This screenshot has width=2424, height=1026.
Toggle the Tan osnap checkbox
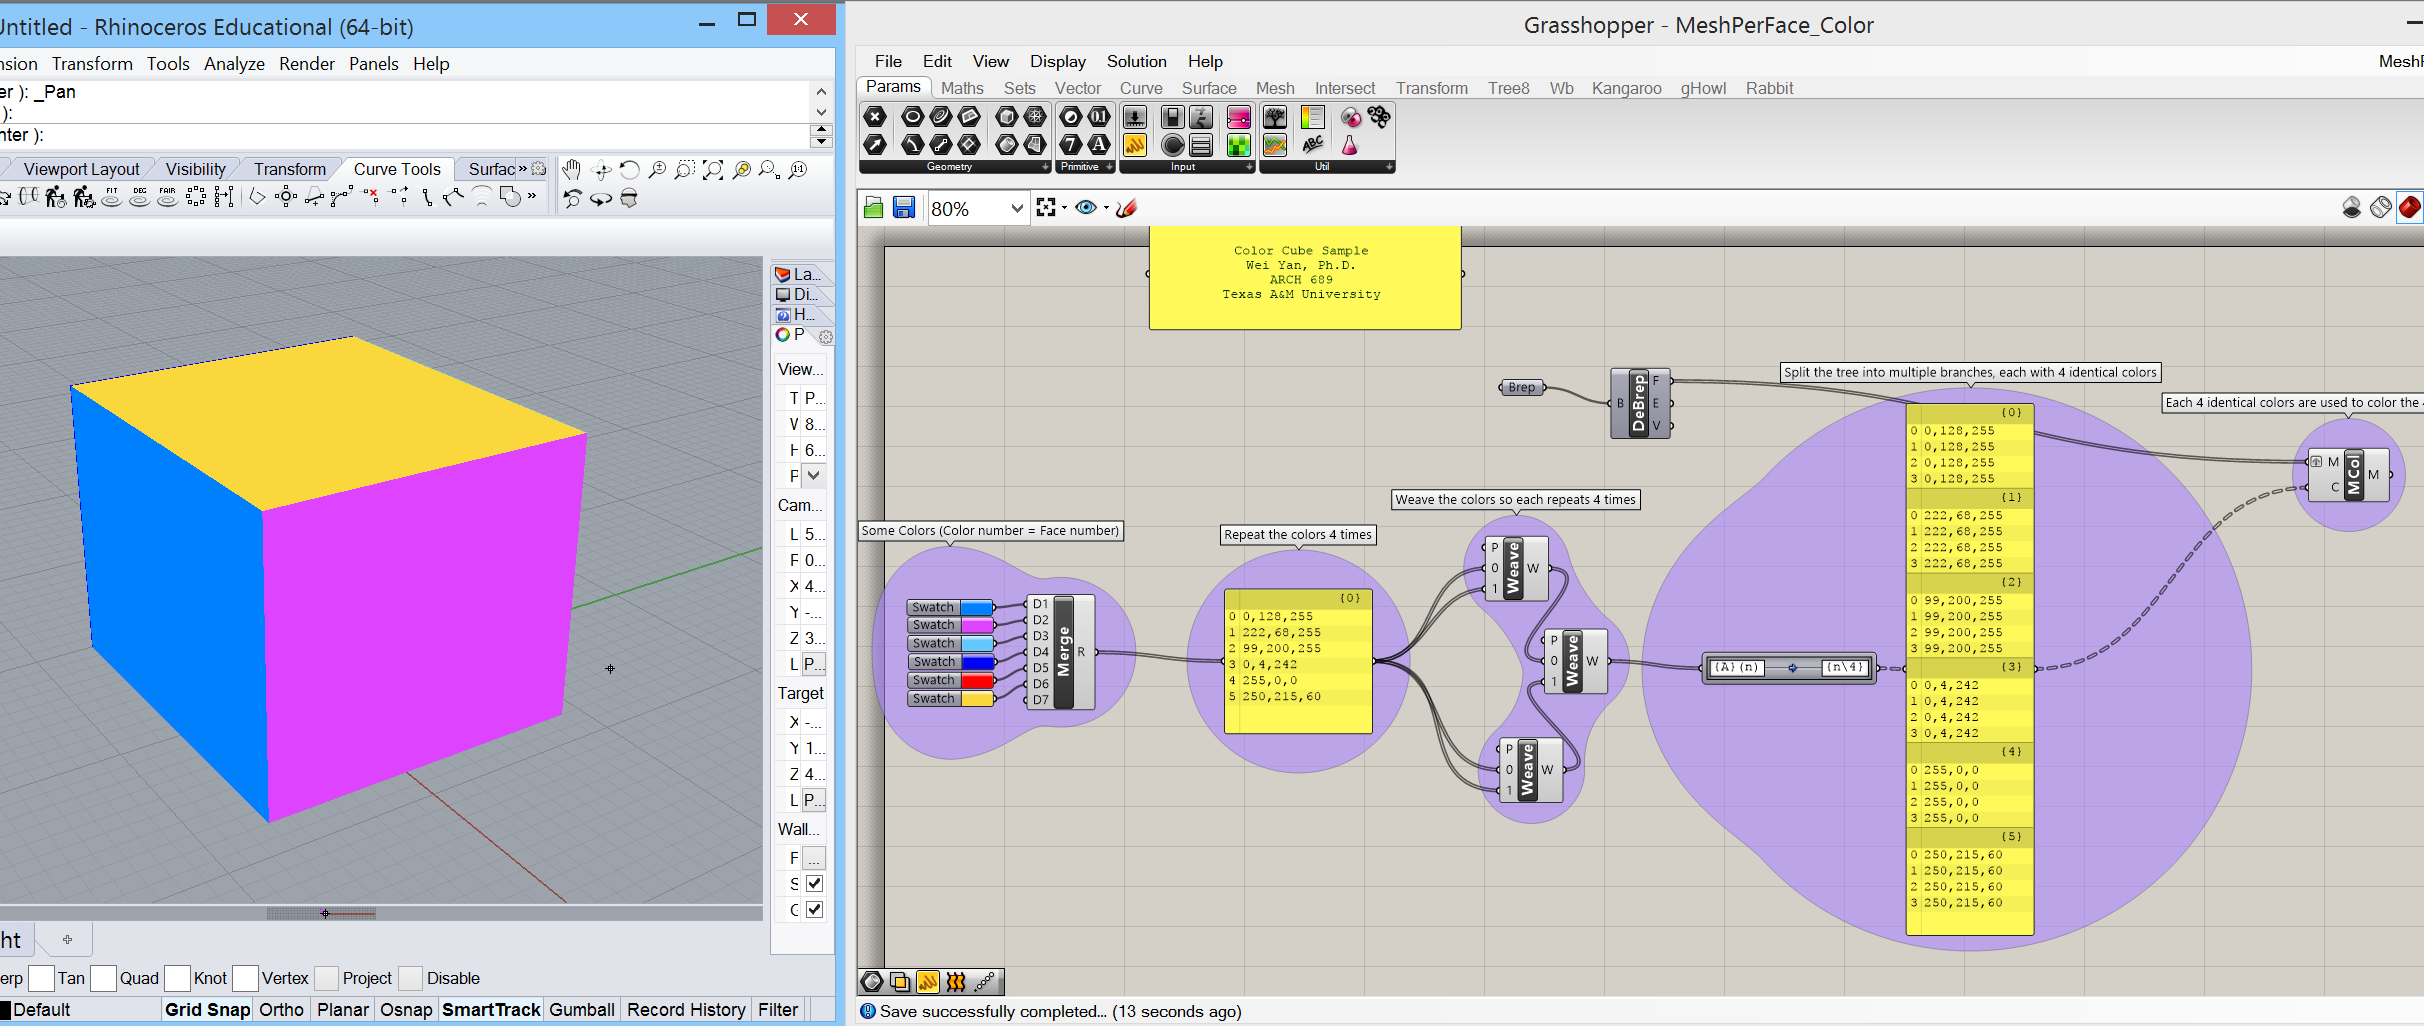[x=41, y=978]
